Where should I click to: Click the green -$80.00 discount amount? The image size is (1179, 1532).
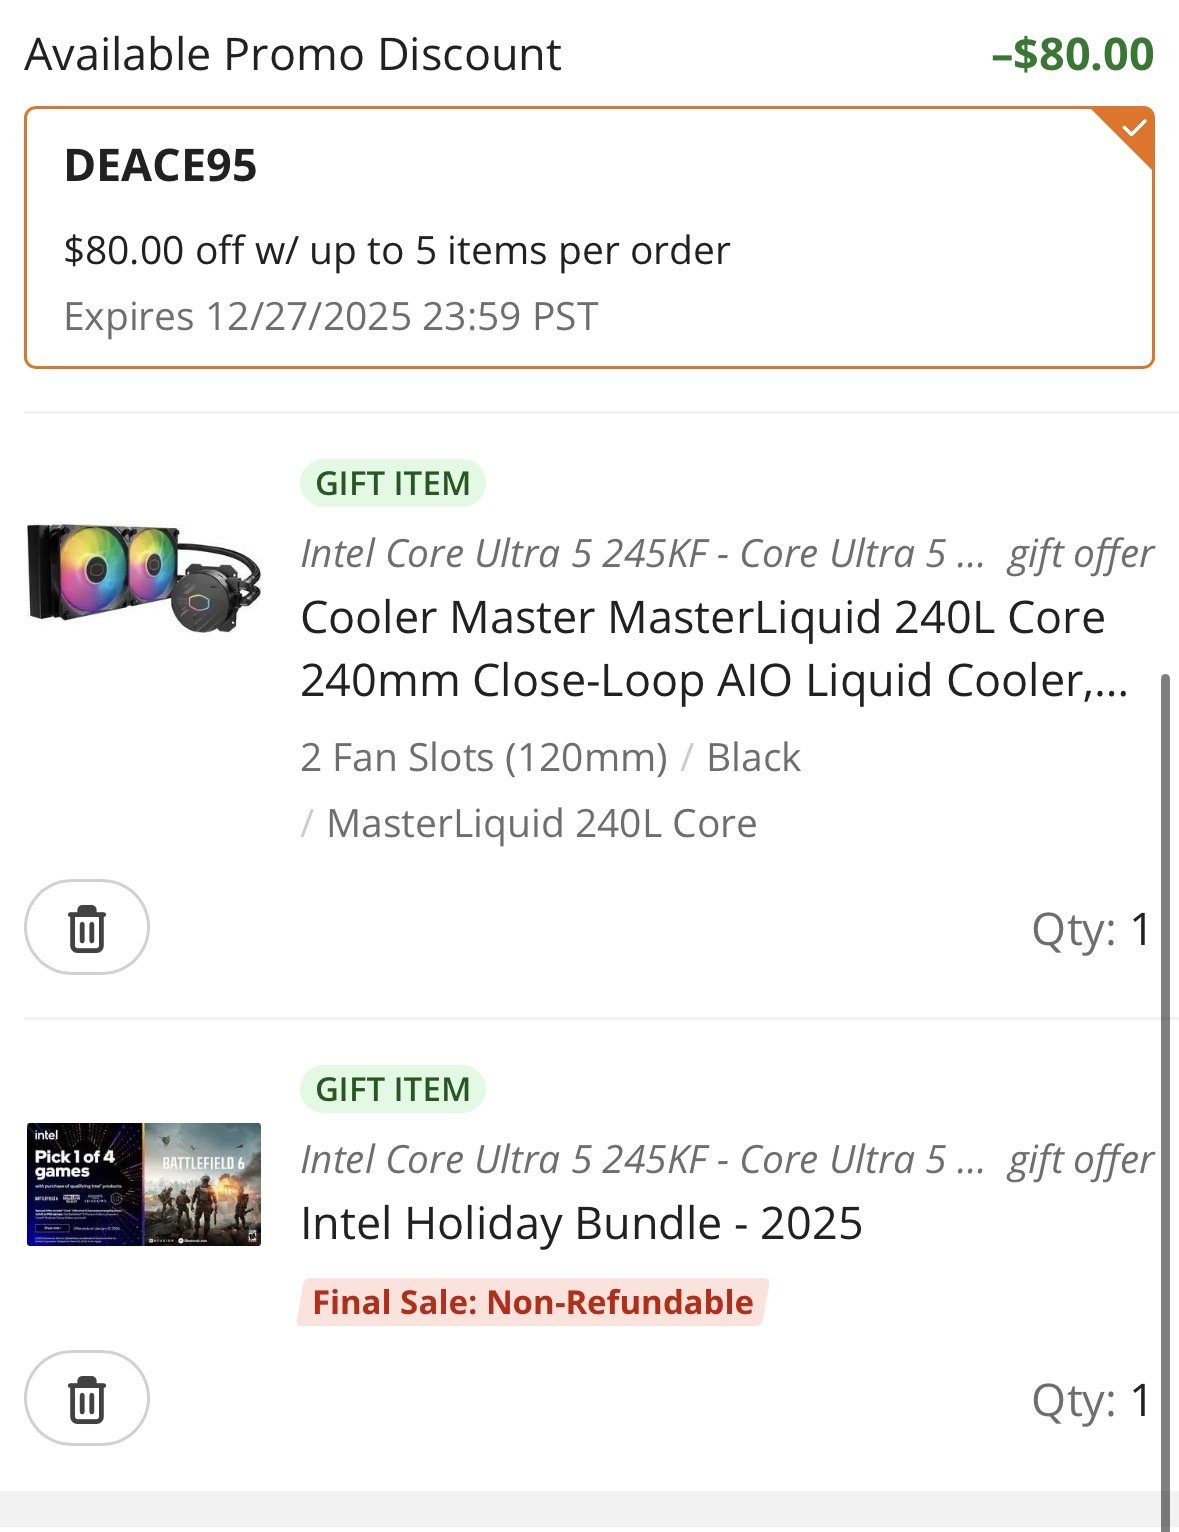click(x=1072, y=54)
